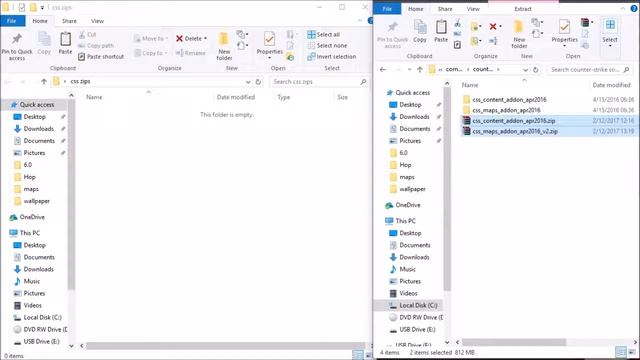Open Properties in right window ribbon

(564, 33)
